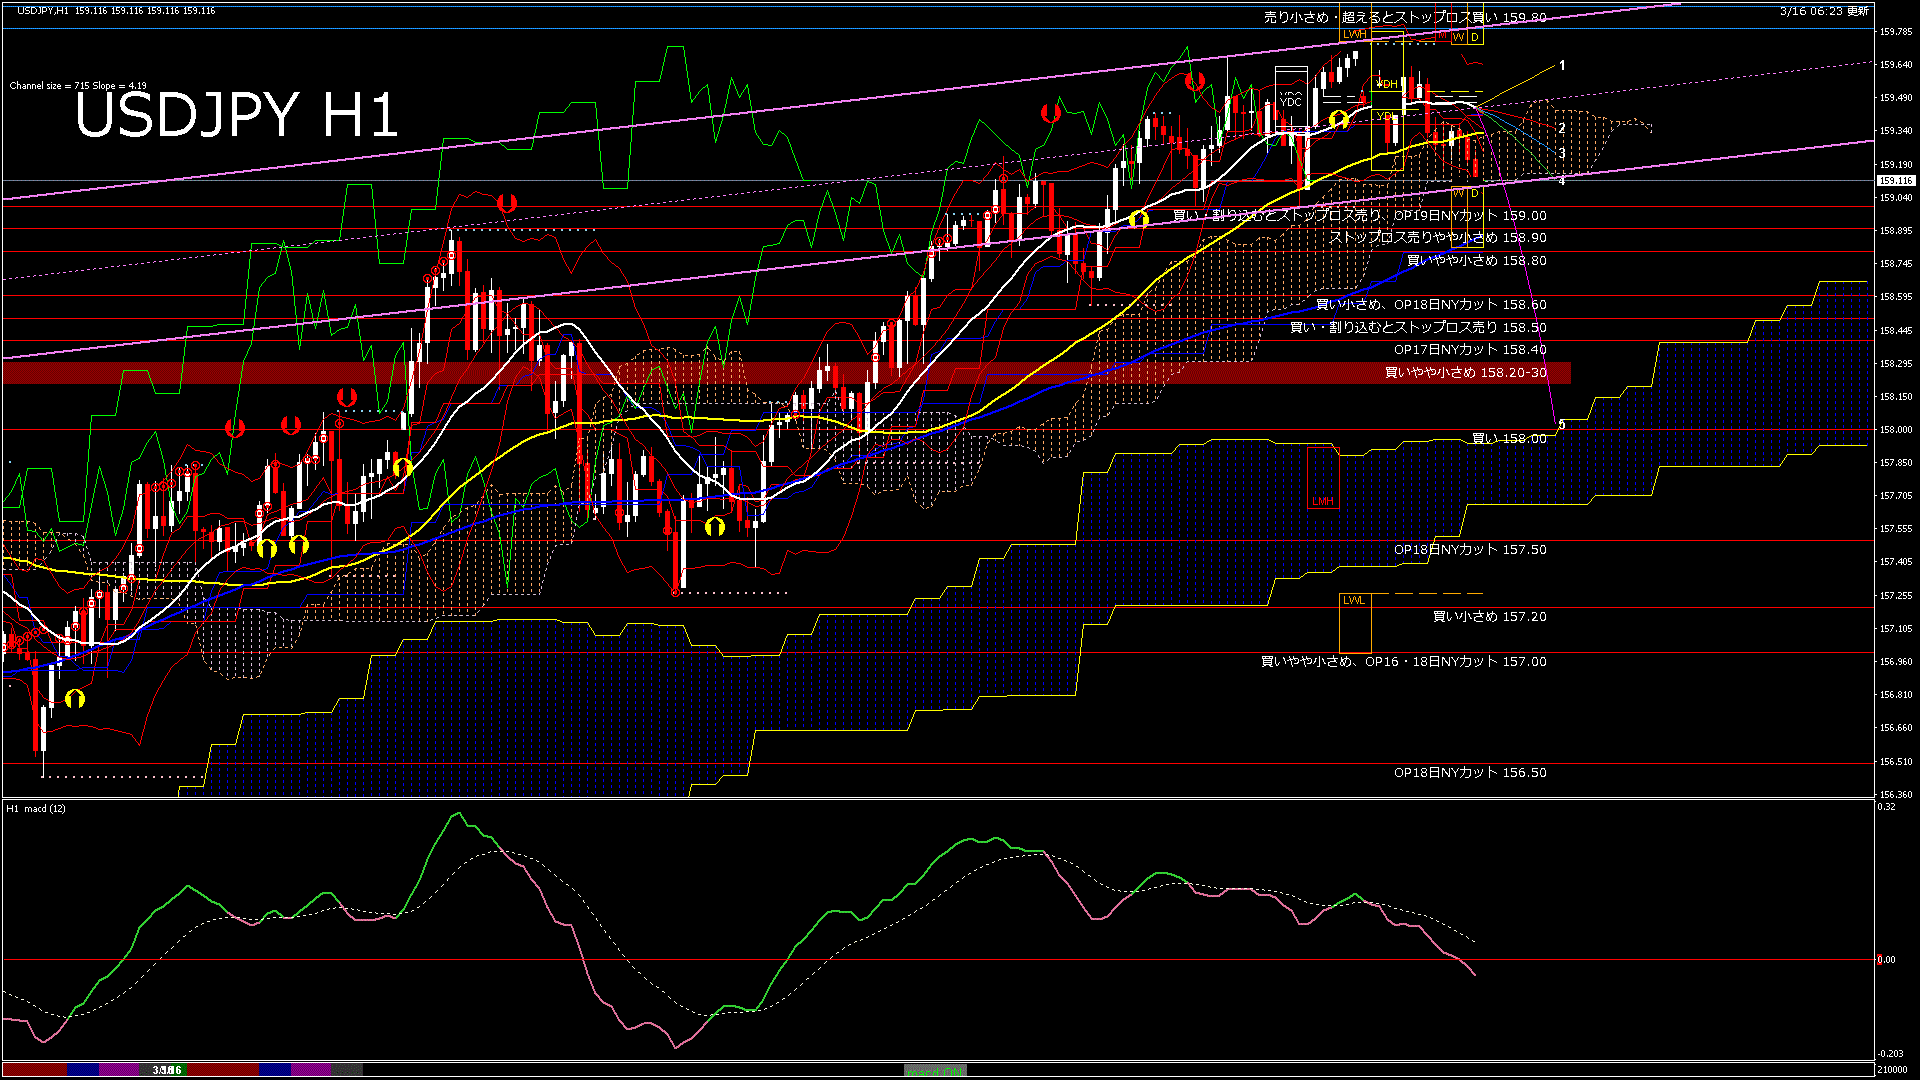Toggle the top D daily pivot box

[x=1475, y=37]
